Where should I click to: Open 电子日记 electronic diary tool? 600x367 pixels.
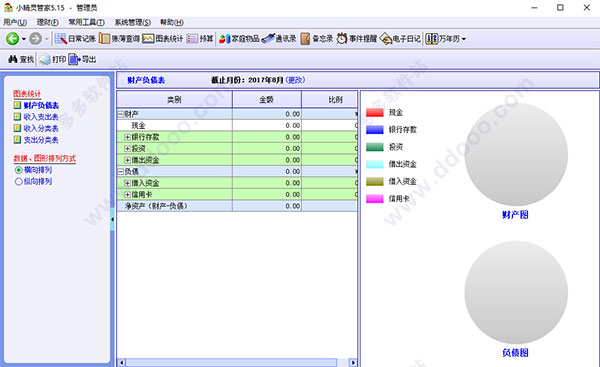(400, 39)
